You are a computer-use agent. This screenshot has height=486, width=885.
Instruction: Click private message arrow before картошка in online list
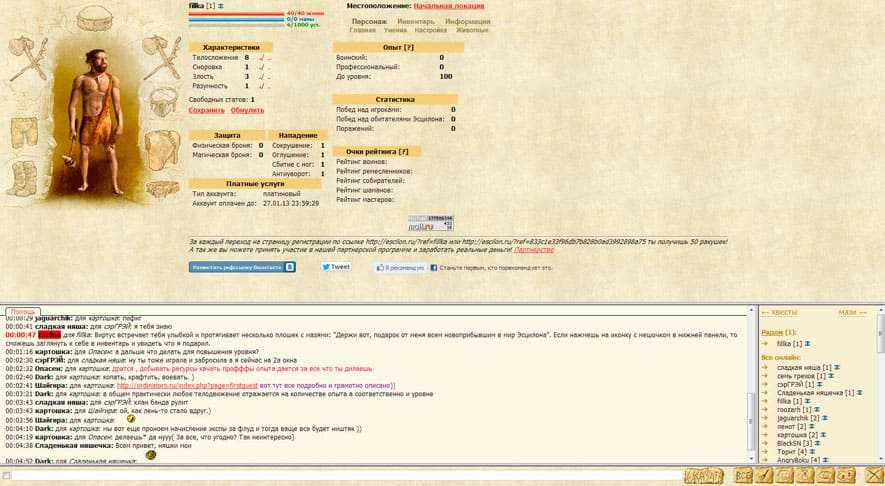[767, 436]
